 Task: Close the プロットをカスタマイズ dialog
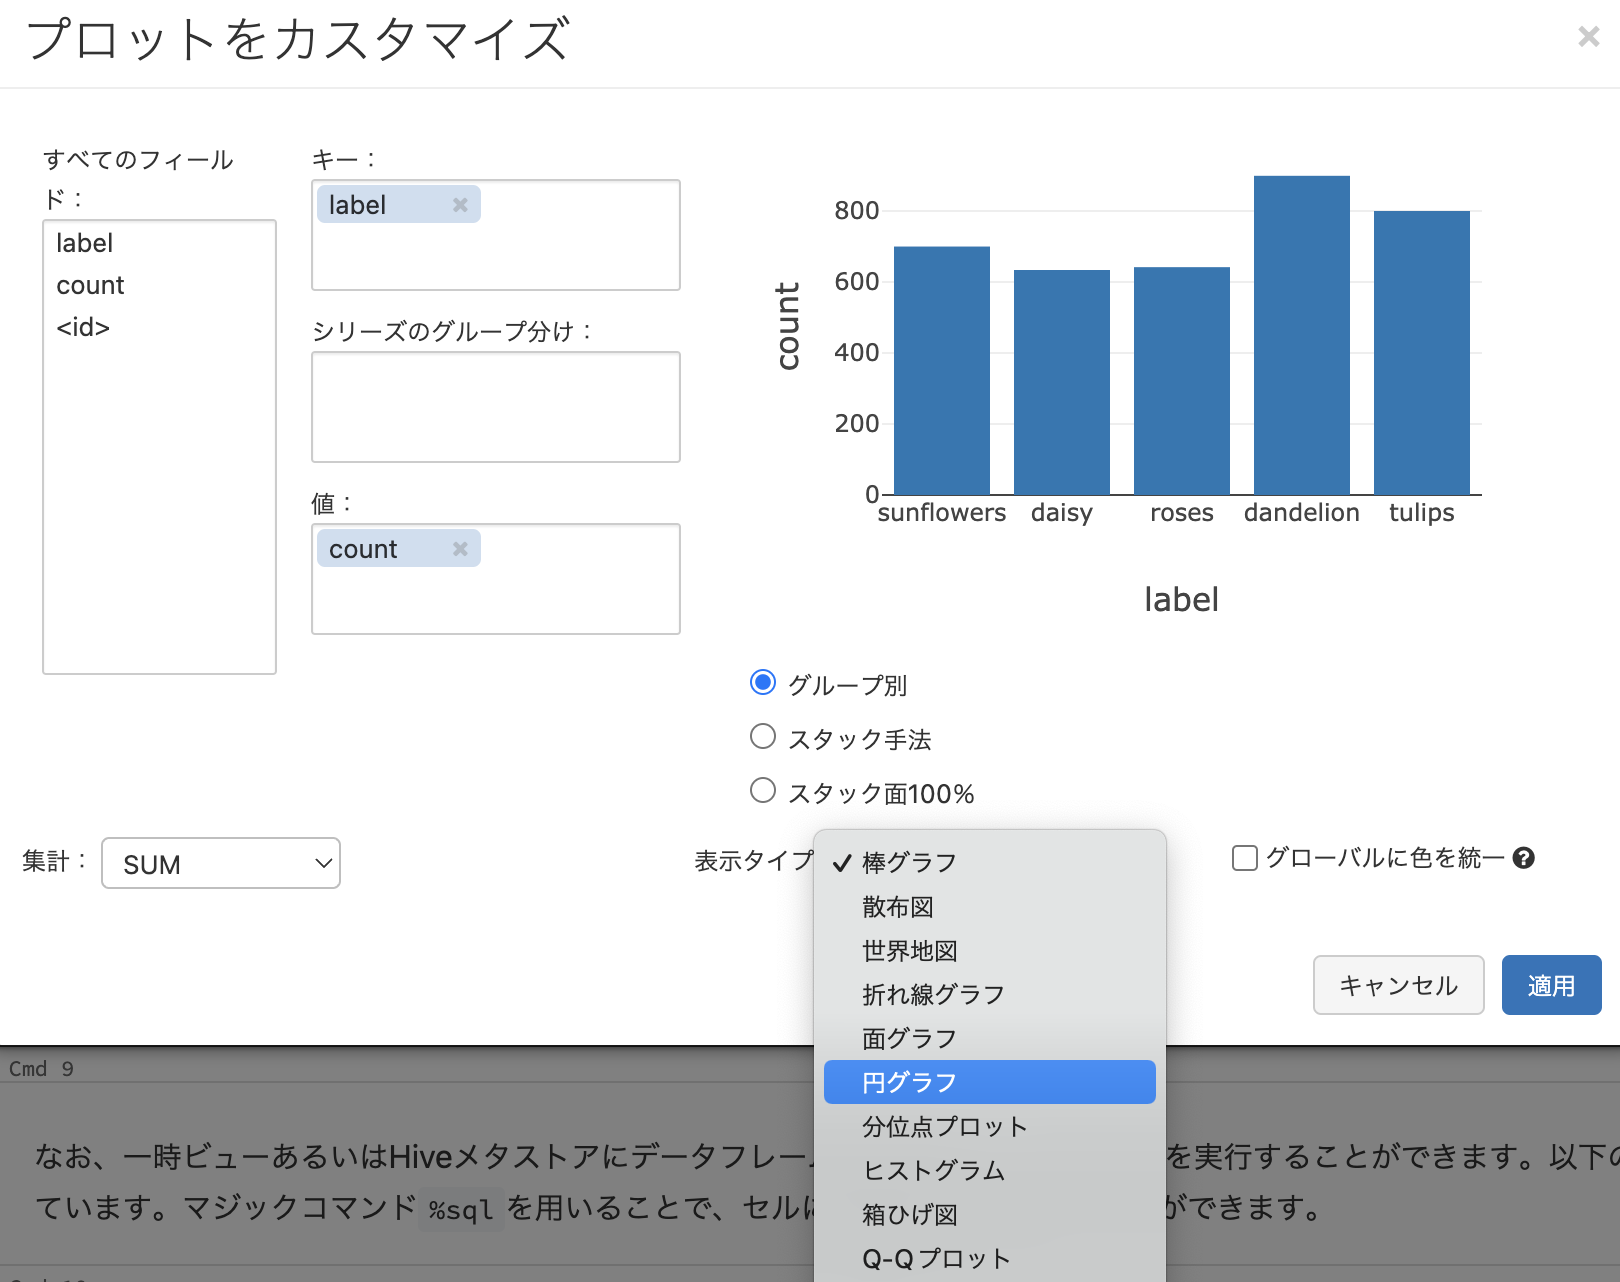pyautogui.click(x=1588, y=37)
